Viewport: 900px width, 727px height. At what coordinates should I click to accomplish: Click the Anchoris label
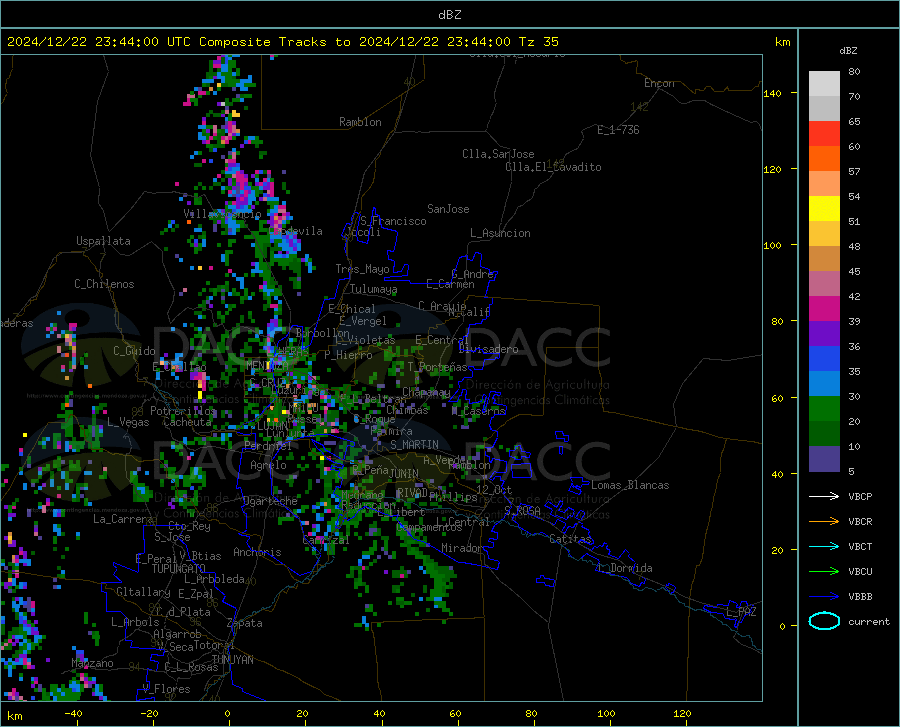point(257,553)
